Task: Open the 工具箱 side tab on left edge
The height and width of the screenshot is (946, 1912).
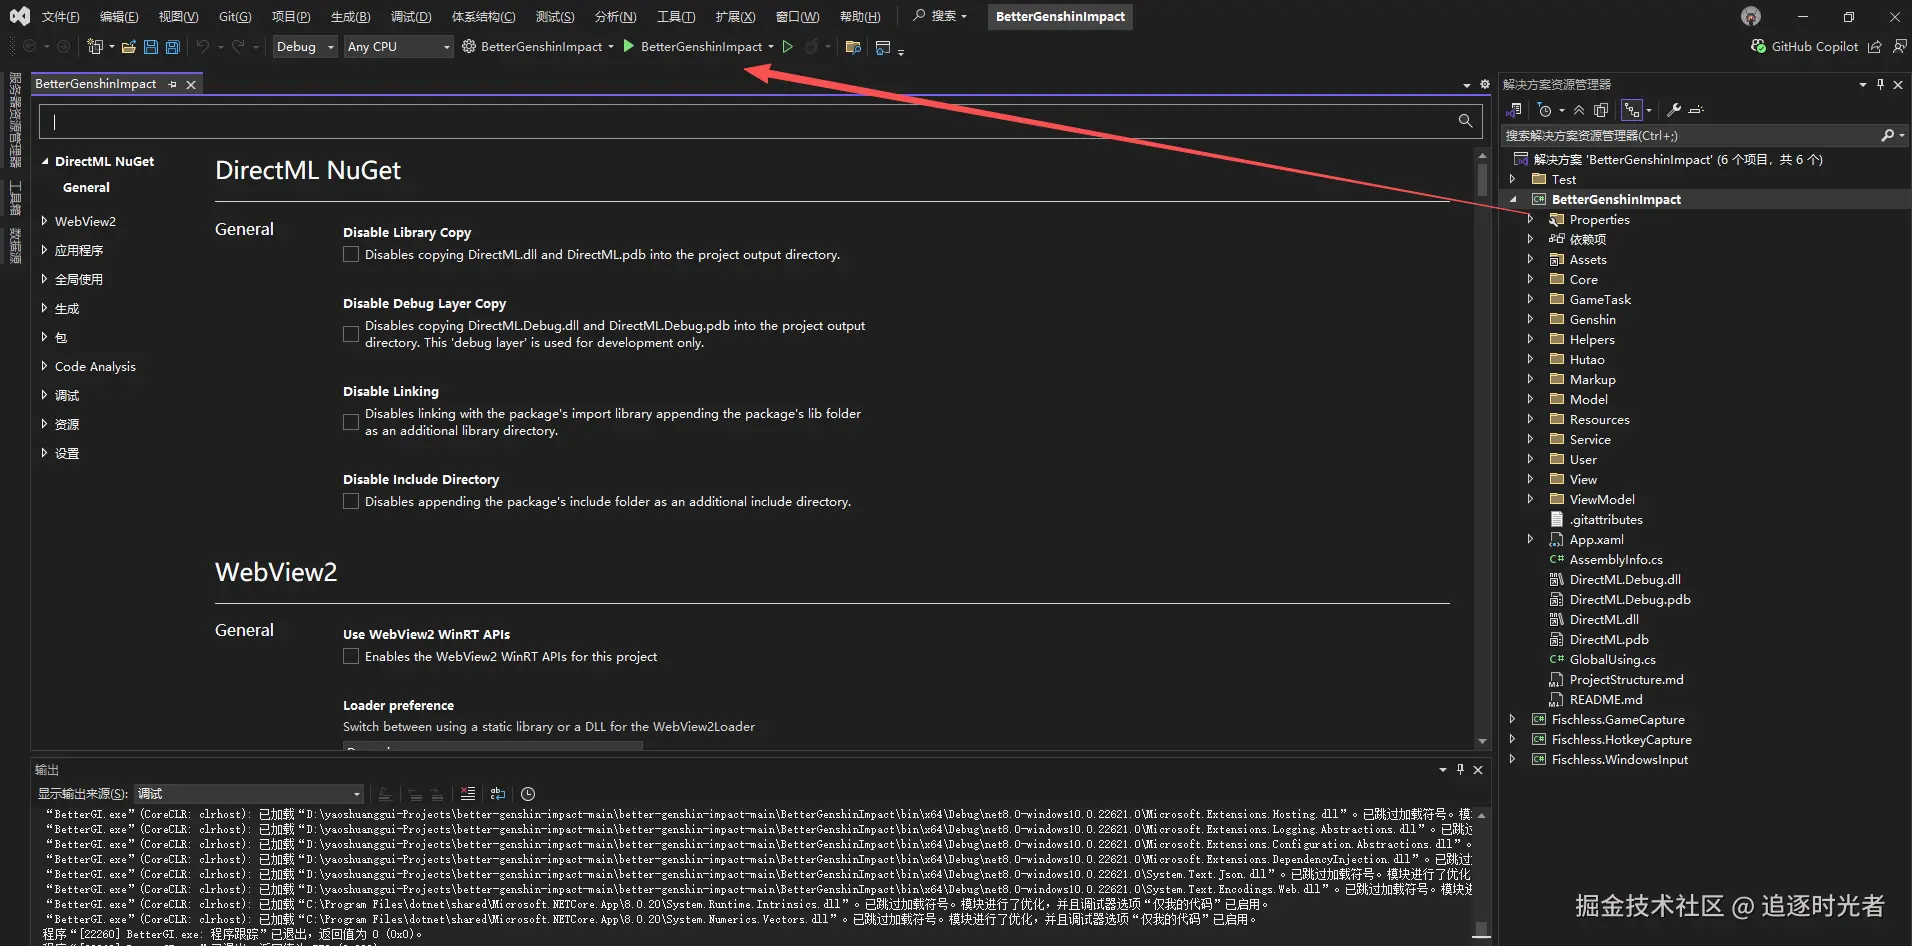Action: 15,198
